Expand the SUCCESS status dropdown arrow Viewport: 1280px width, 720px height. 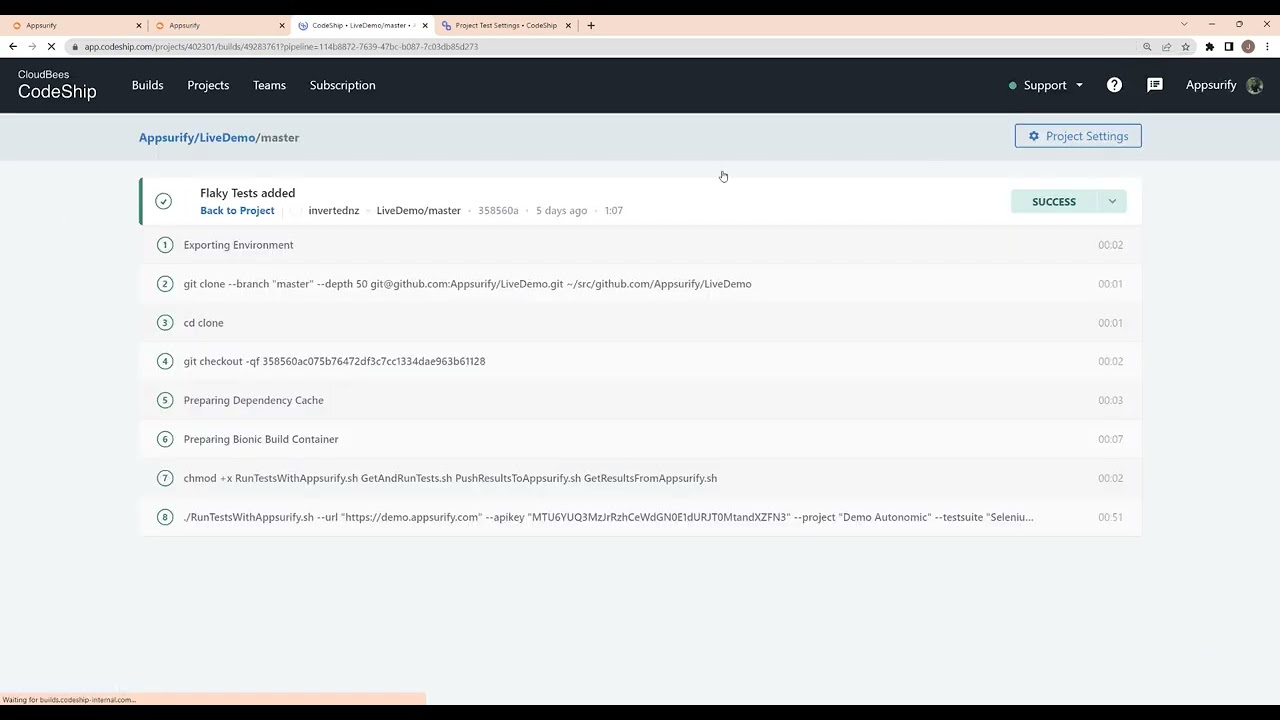(x=1112, y=201)
